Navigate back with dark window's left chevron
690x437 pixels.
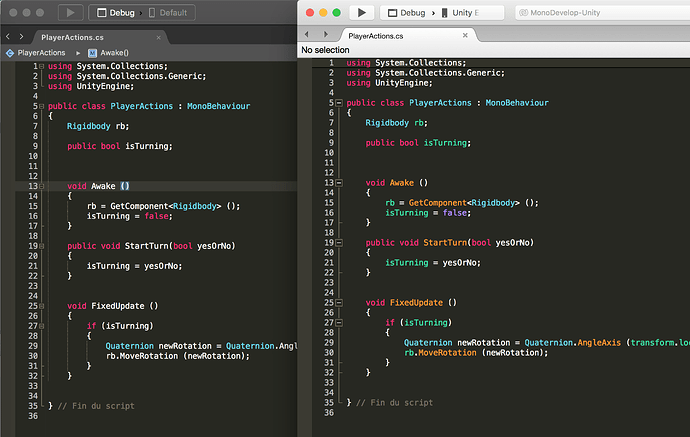click(x=8, y=37)
